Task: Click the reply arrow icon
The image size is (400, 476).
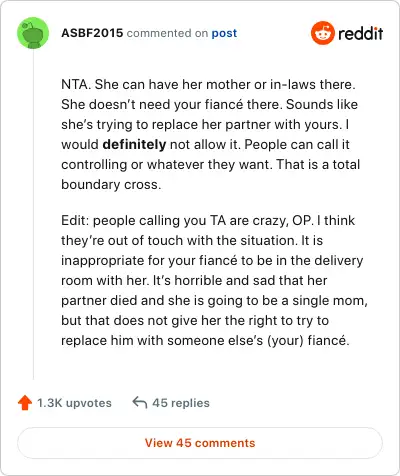Action: point(140,402)
